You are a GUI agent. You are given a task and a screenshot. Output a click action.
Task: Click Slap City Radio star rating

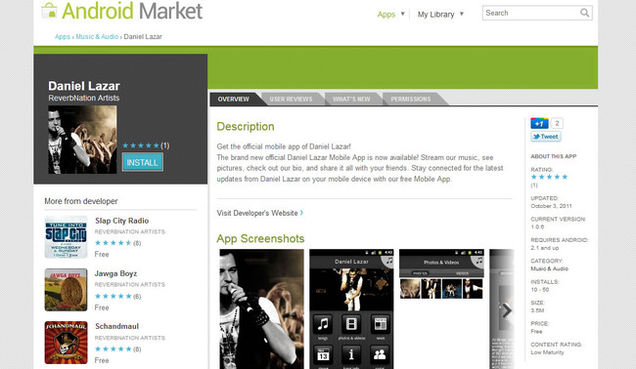[x=113, y=243]
